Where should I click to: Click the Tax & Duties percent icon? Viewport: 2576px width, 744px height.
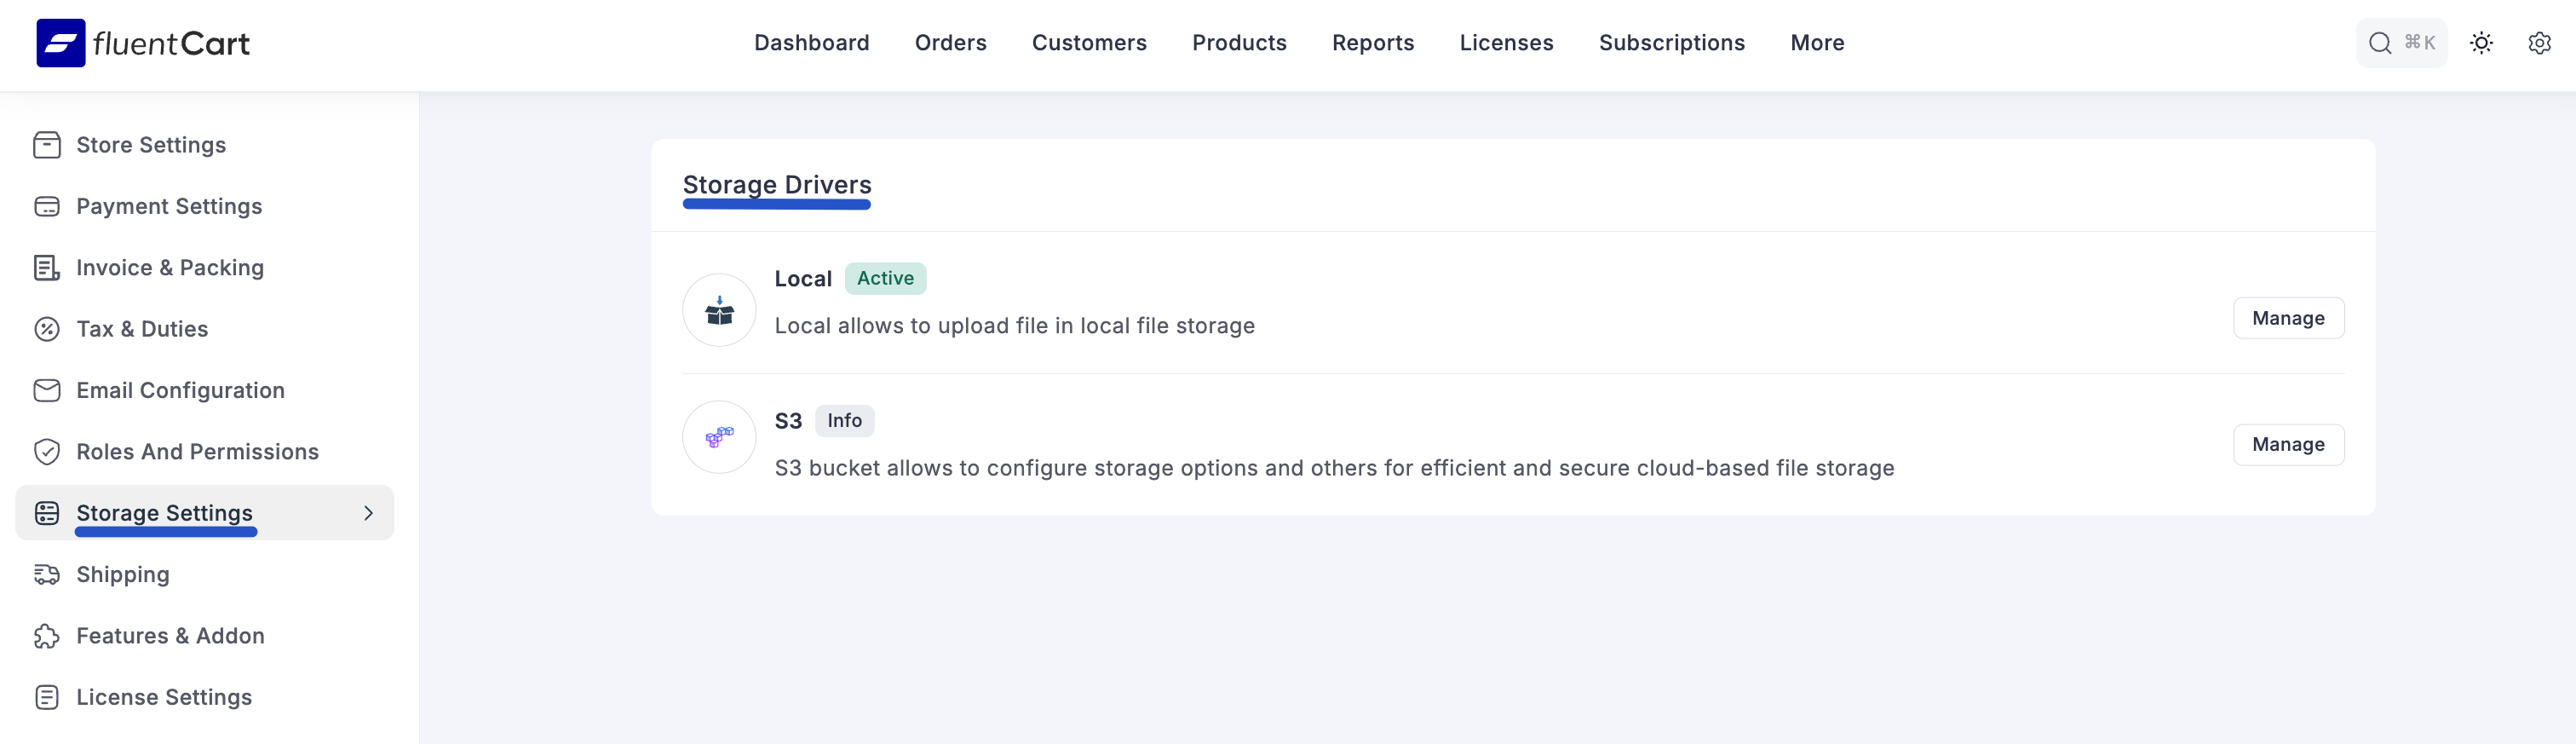pos(47,329)
